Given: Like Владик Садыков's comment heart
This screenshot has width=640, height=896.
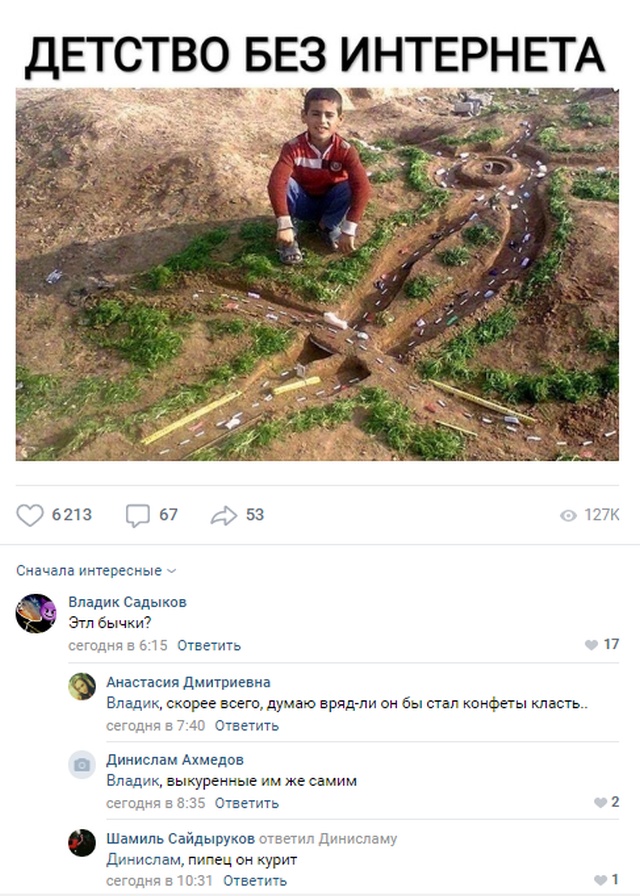Looking at the screenshot, I should (x=591, y=645).
